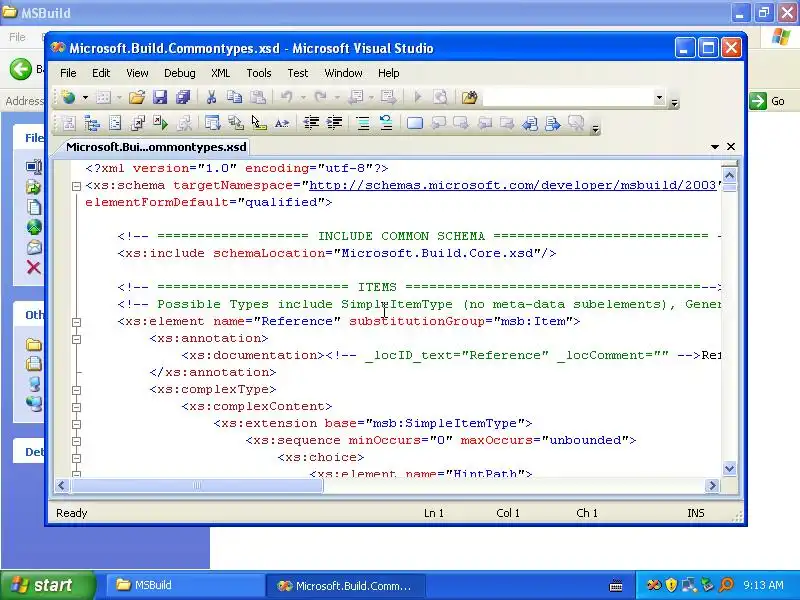The image size is (800, 600).
Task: Click the editor vertical scrollbar down arrow
Action: [x=730, y=468]
